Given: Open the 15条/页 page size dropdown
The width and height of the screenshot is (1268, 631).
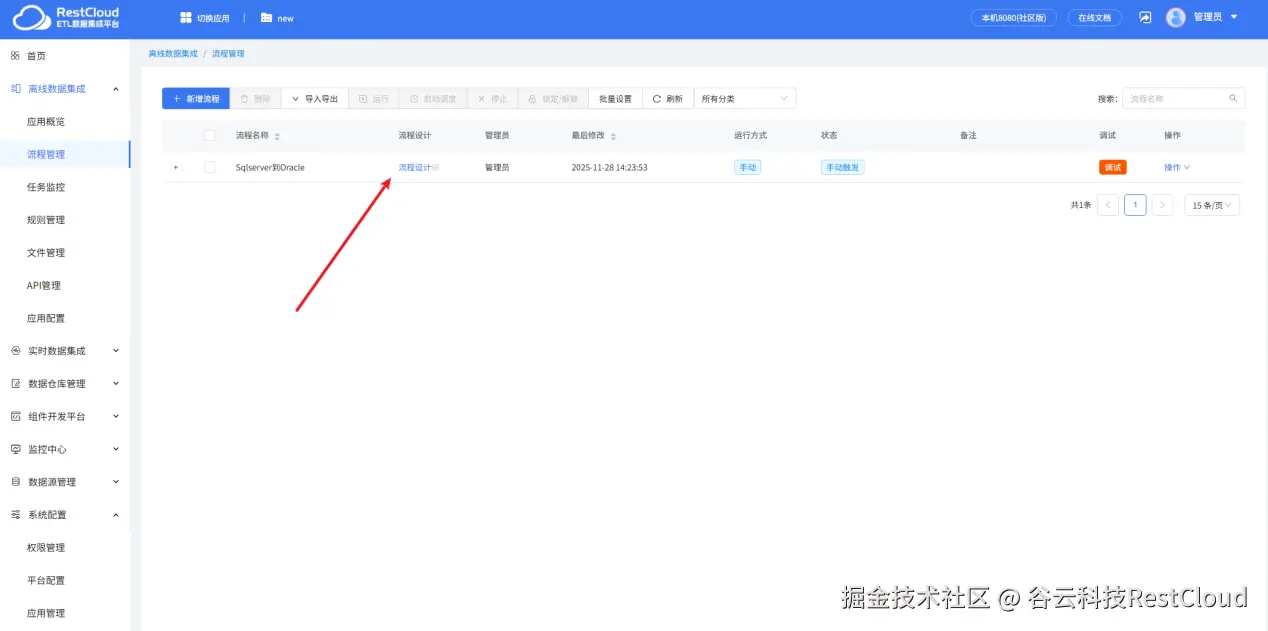Looking at the screenshot, I should pyautogui.click(x=1212, y=205).
